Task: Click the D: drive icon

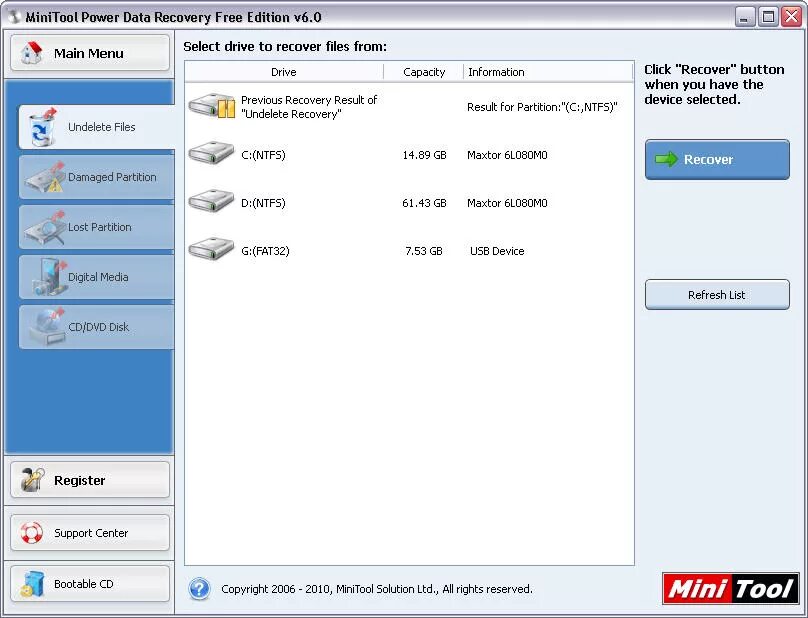Action: 211,202
